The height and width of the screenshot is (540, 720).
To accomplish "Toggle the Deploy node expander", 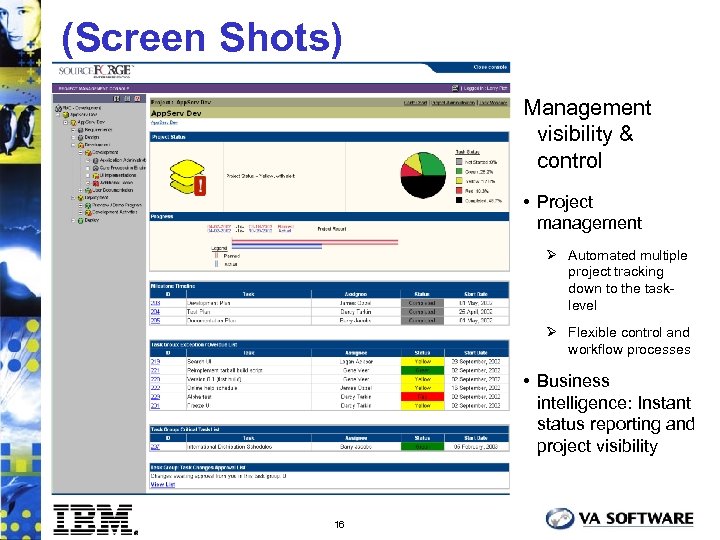I will [73, 220].
